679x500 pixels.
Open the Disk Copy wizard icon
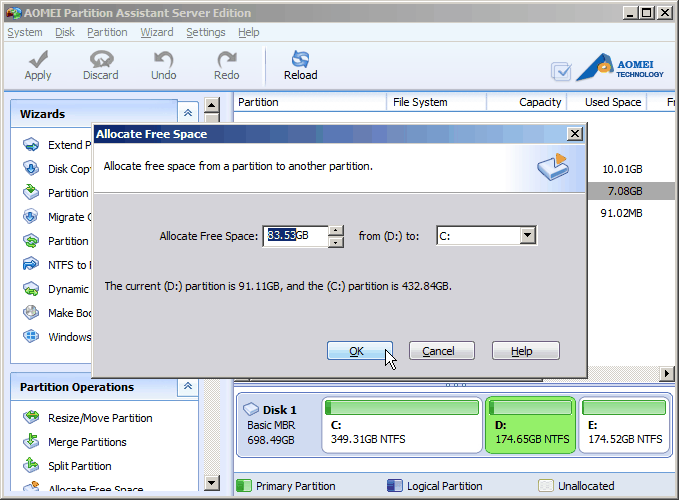[31, 168]
